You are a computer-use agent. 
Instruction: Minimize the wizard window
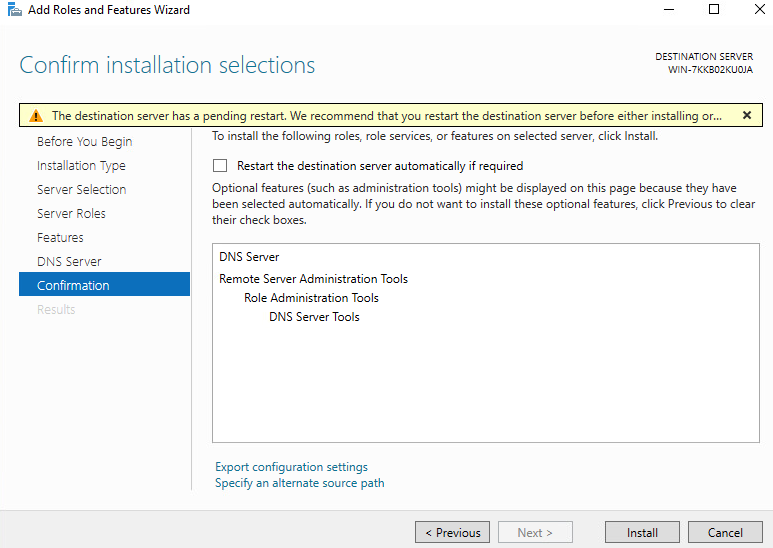click(x=668, y=9)
